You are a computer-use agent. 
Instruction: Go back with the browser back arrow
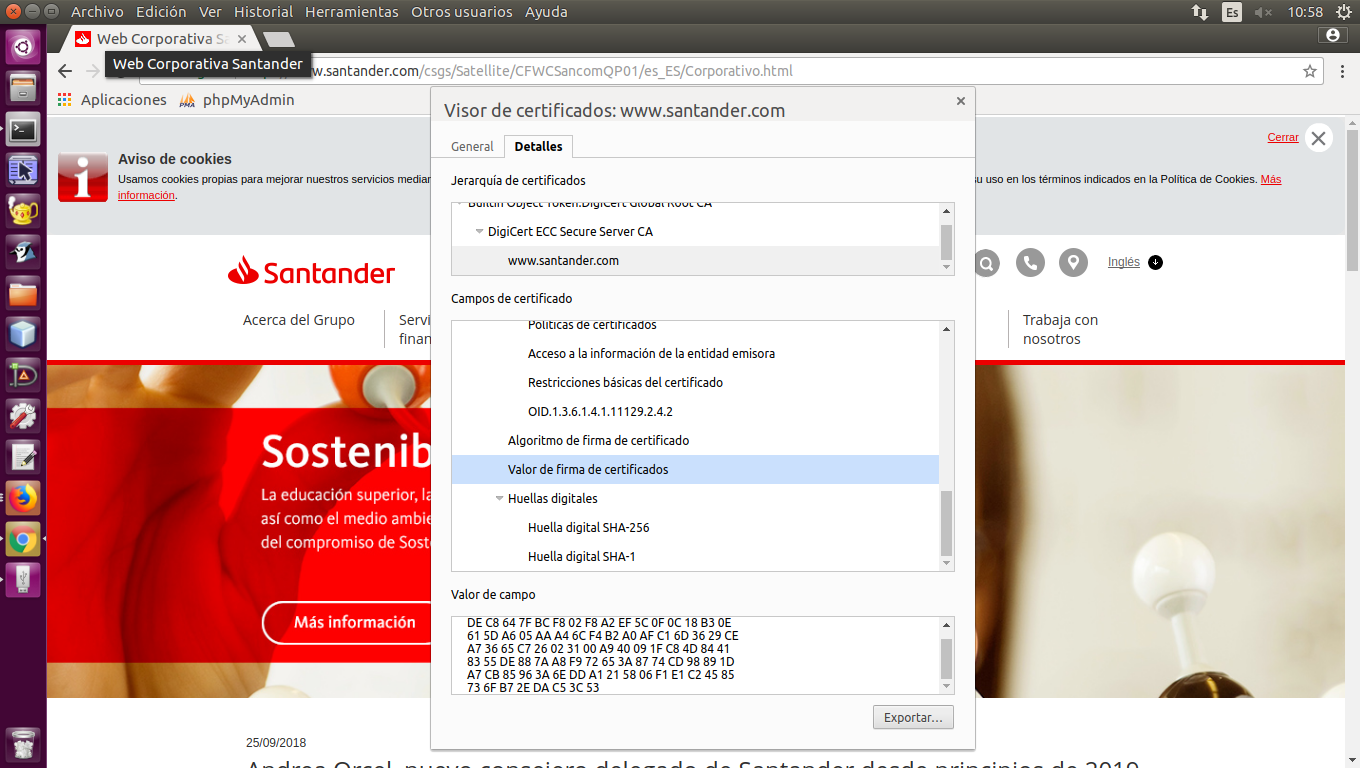pyautogui.click(x=65, y=71)
